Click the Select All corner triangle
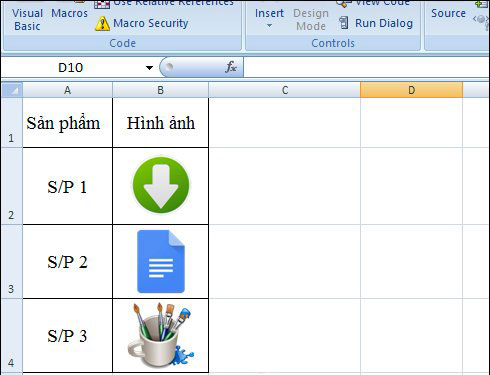This screenshot has width=490, height=375. click(12, 90)
